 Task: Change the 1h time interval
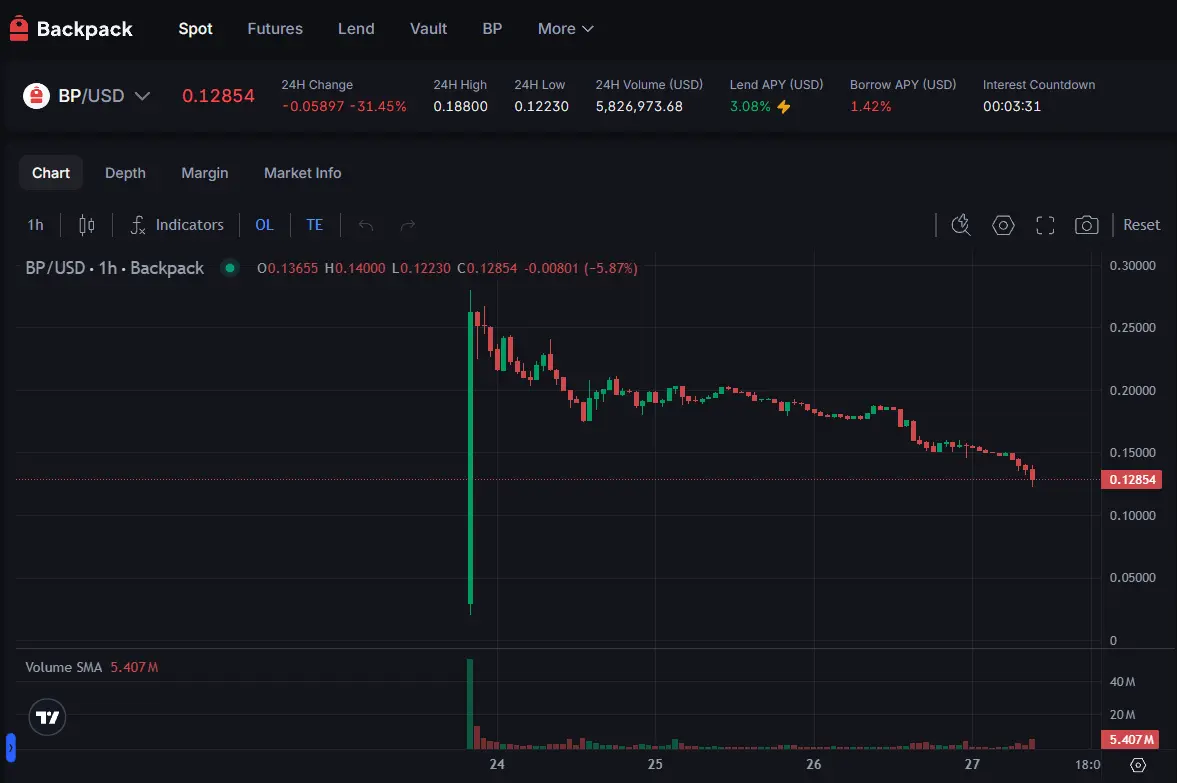[x=35, y=224]
